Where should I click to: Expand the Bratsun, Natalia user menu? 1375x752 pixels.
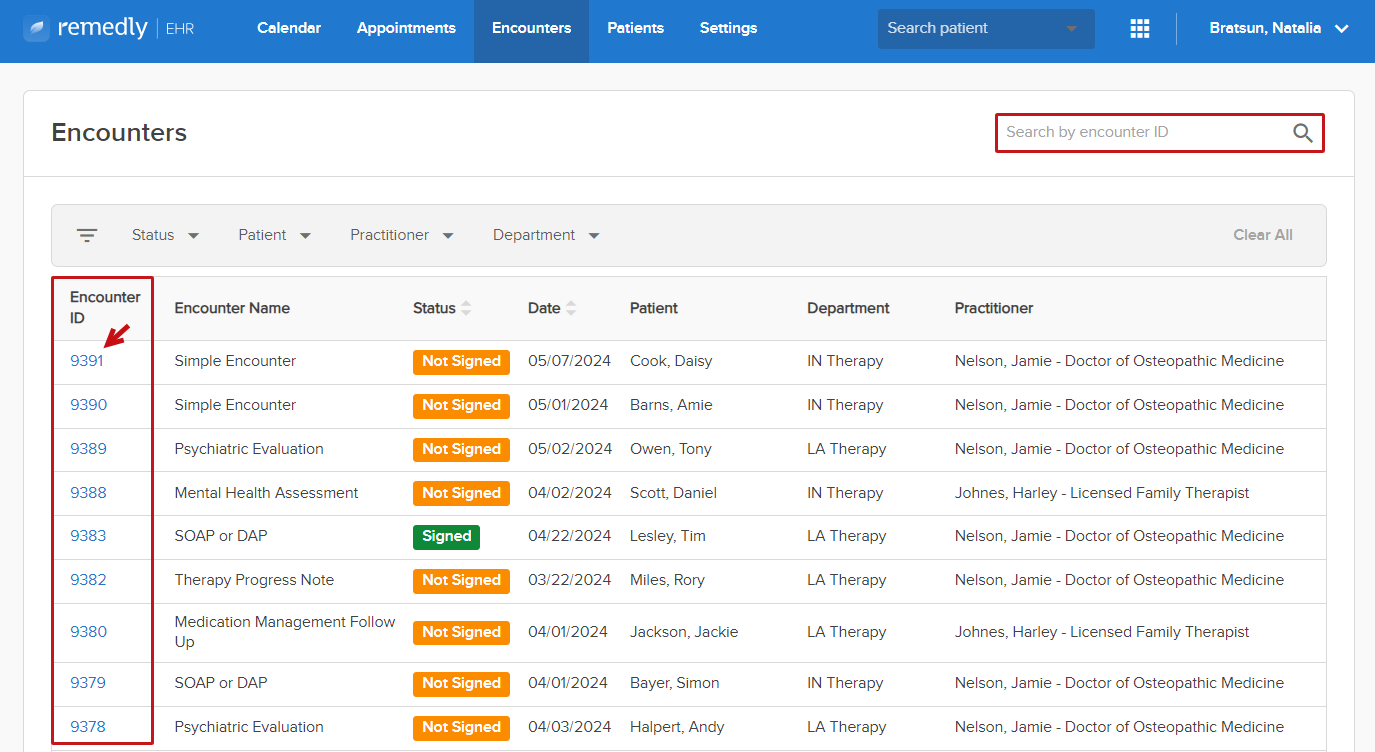tap(1279, 28)
